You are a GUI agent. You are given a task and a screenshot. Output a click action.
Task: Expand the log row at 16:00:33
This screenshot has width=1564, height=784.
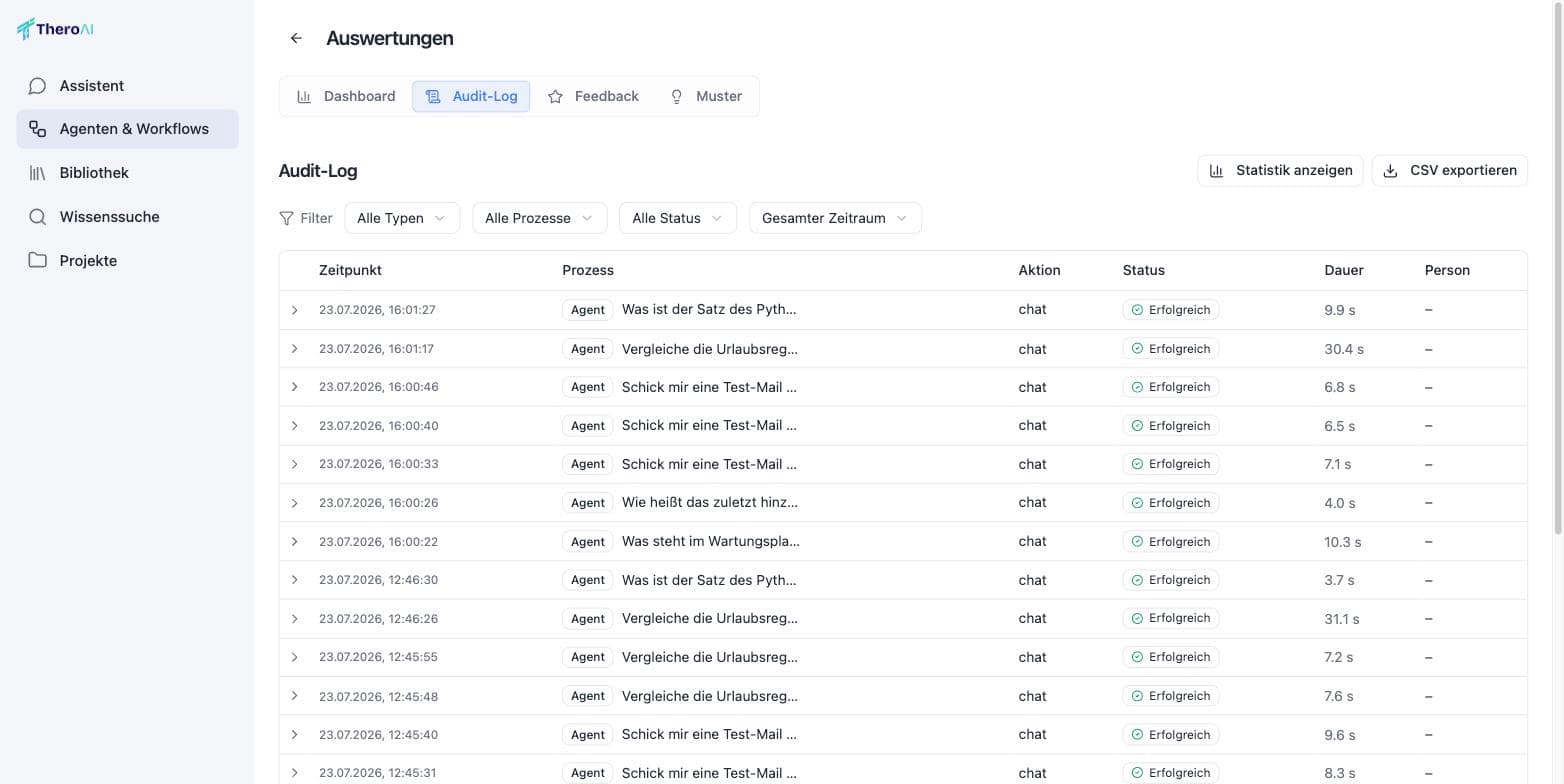point(295,464)
